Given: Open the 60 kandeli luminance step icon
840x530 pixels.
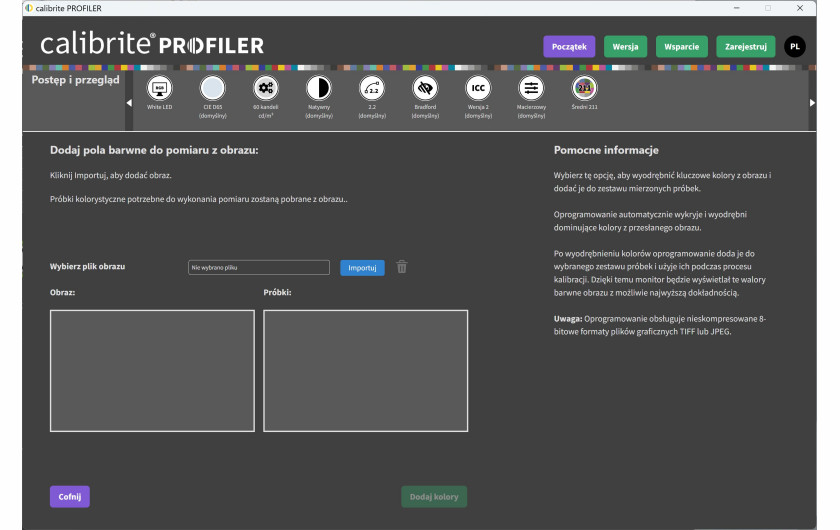Looking at the screenshot, I should [266, 88].
